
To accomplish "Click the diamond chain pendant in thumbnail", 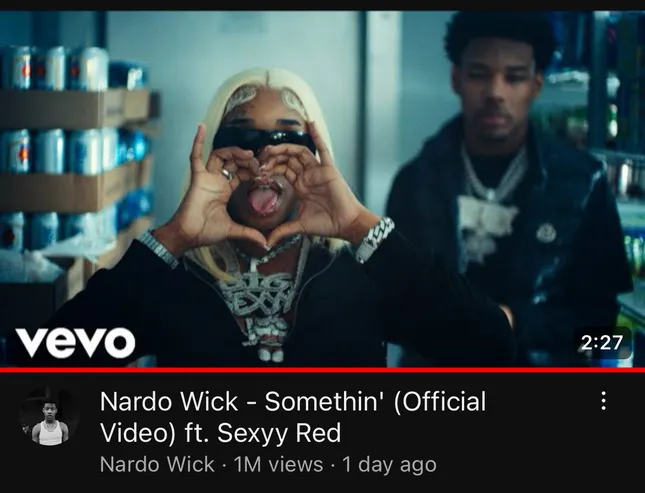I will click(263, 305).
